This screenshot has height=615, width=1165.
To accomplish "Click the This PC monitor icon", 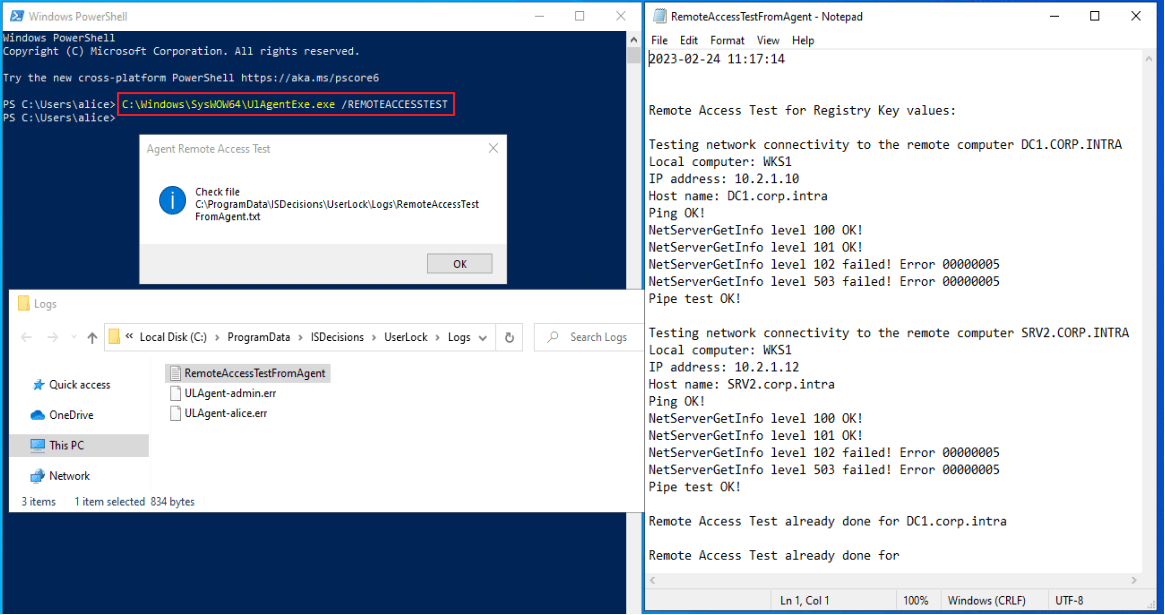I will [x=37, y=446].
